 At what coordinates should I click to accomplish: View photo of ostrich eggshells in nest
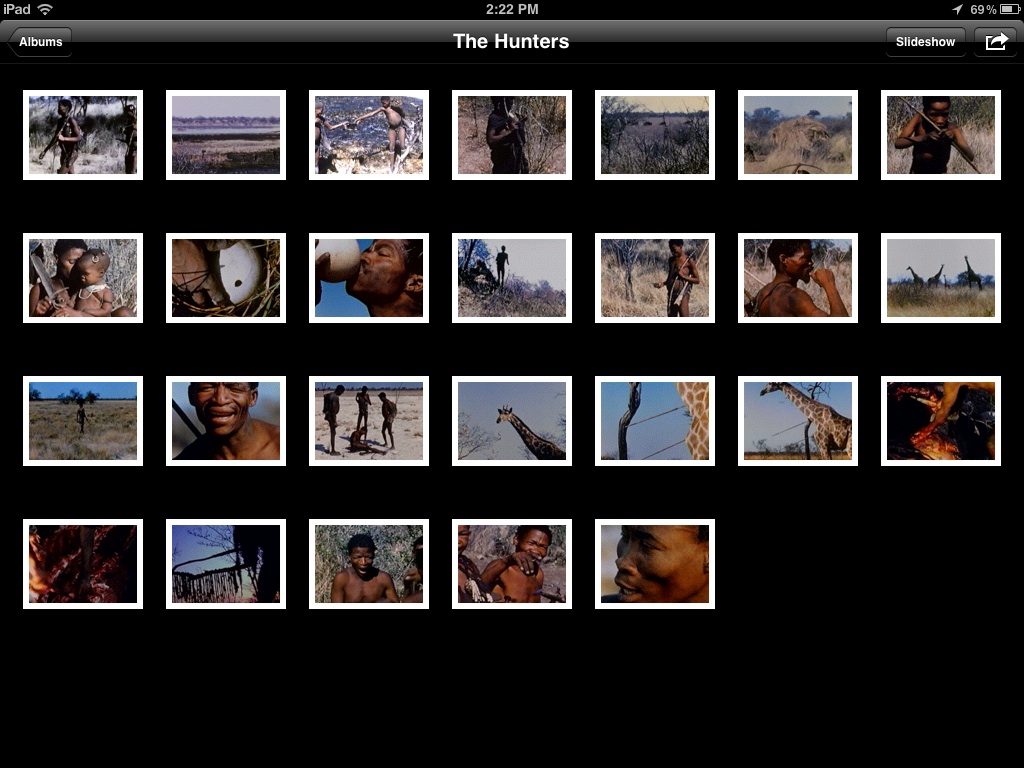[226, 278]
